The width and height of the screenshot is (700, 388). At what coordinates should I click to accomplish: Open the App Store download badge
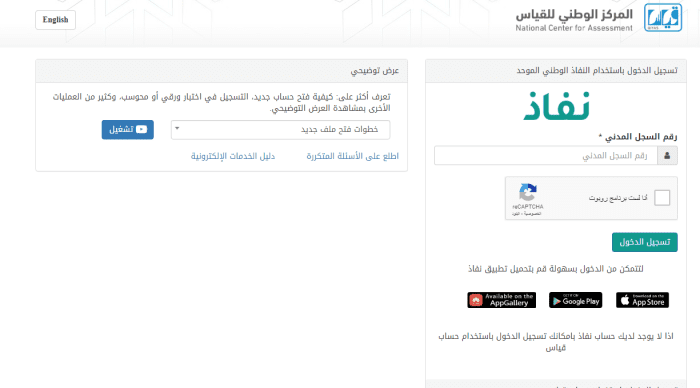click(x=642, y=300)
